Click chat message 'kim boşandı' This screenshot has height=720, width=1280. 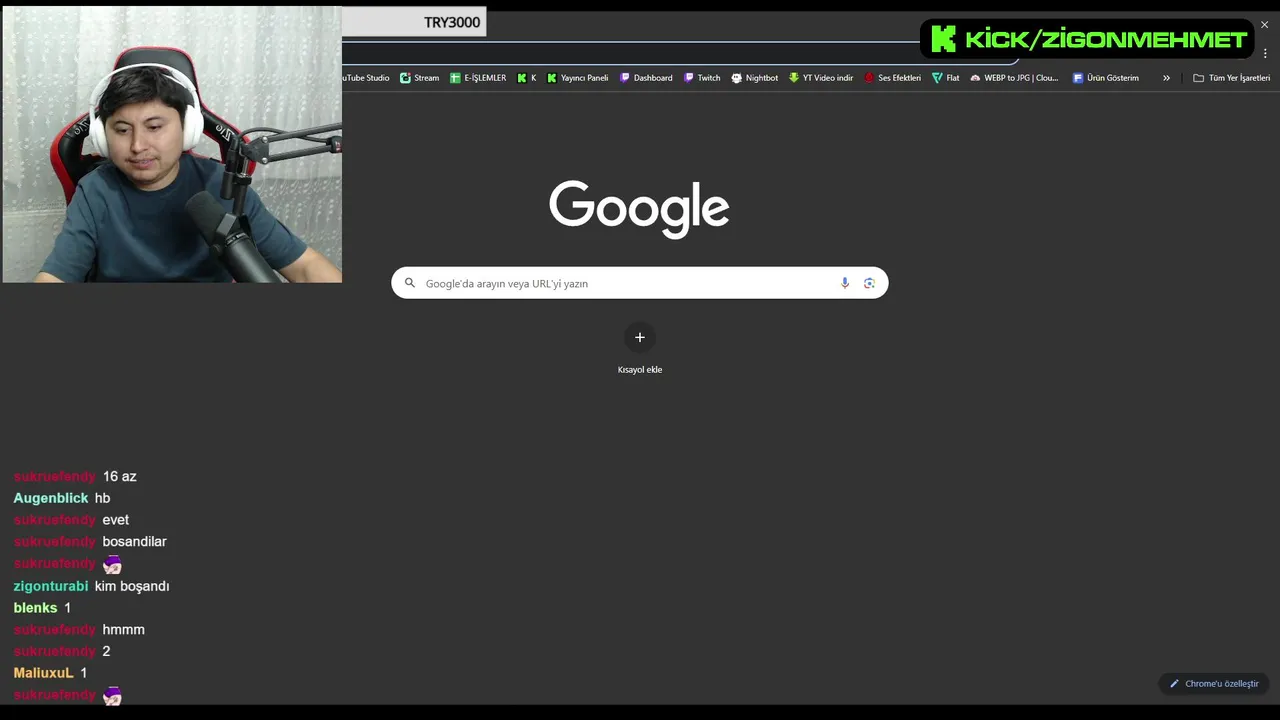[132, 586]
